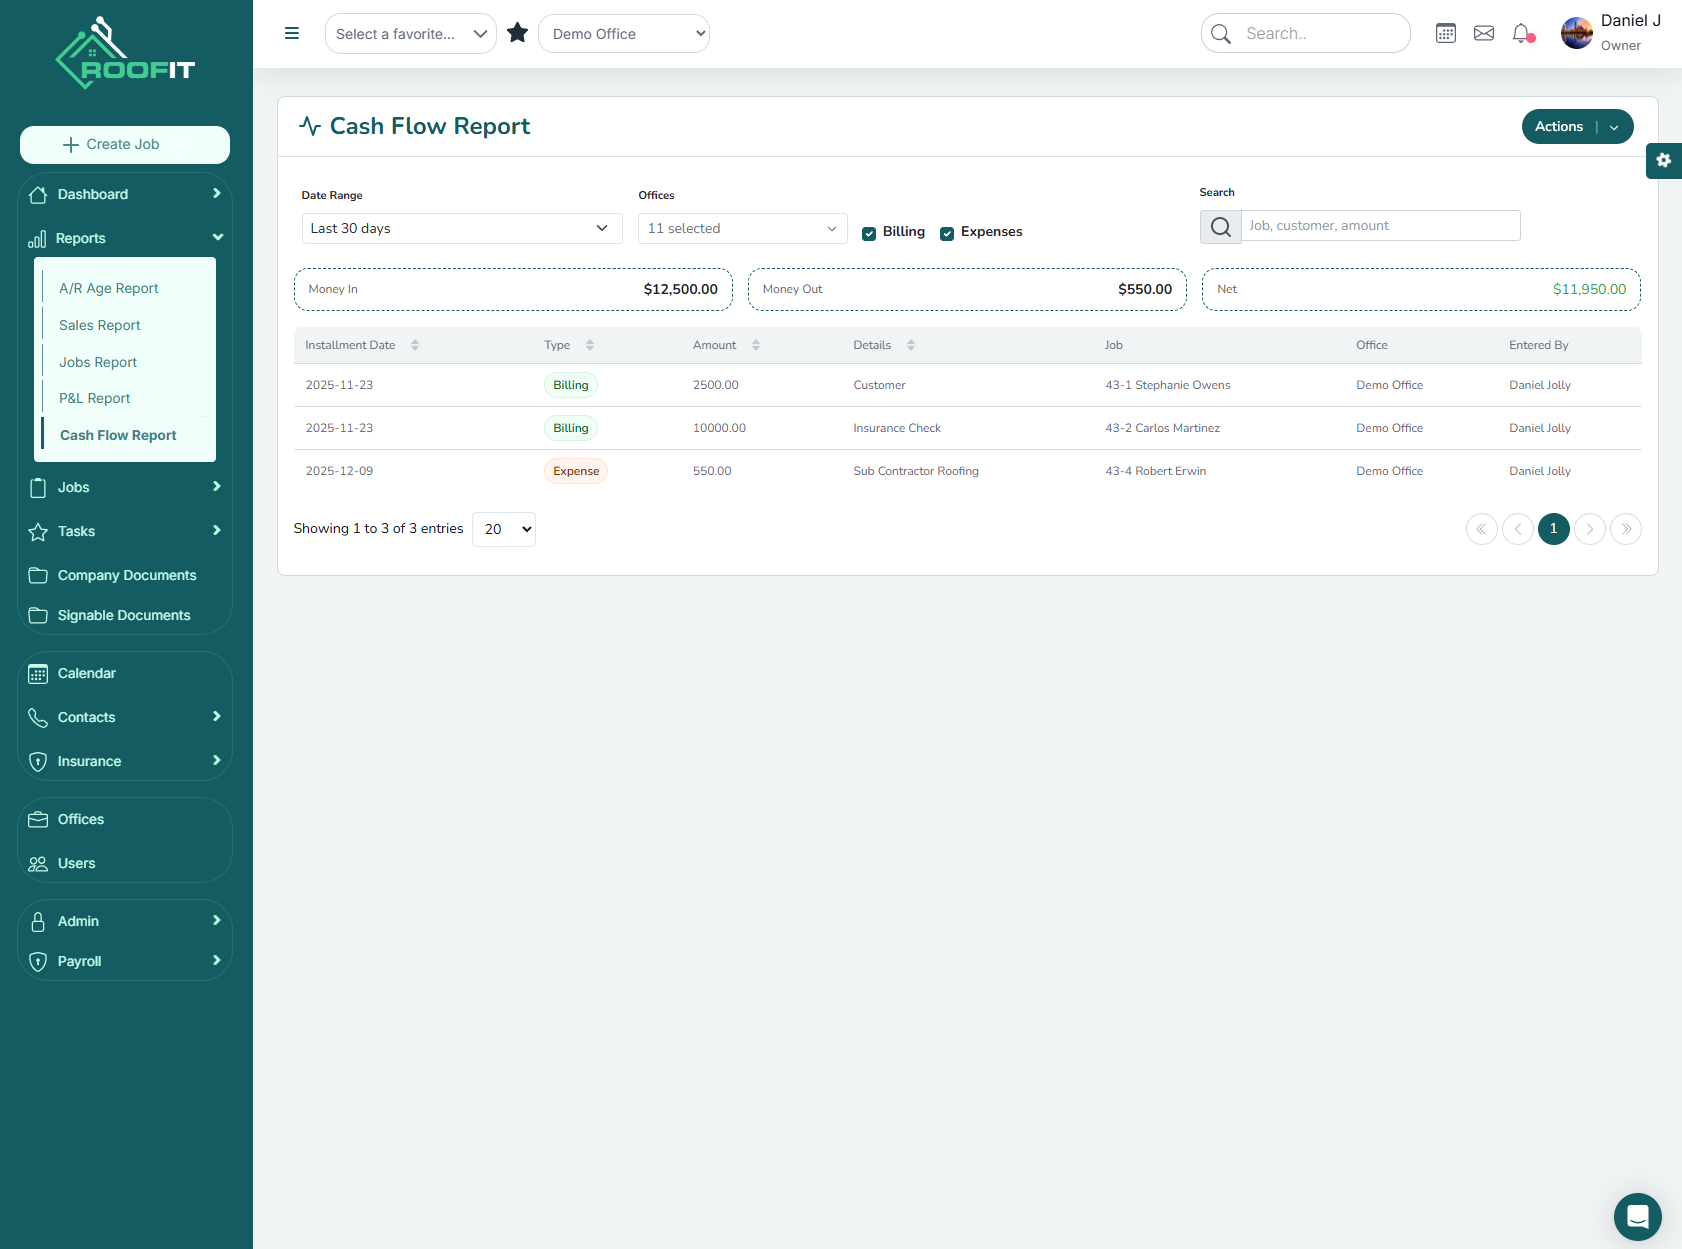Open the mail envelope icon
The height and width of the screenshot is (1249, 1682).
pyautogui.click(x=1484, y=32)
